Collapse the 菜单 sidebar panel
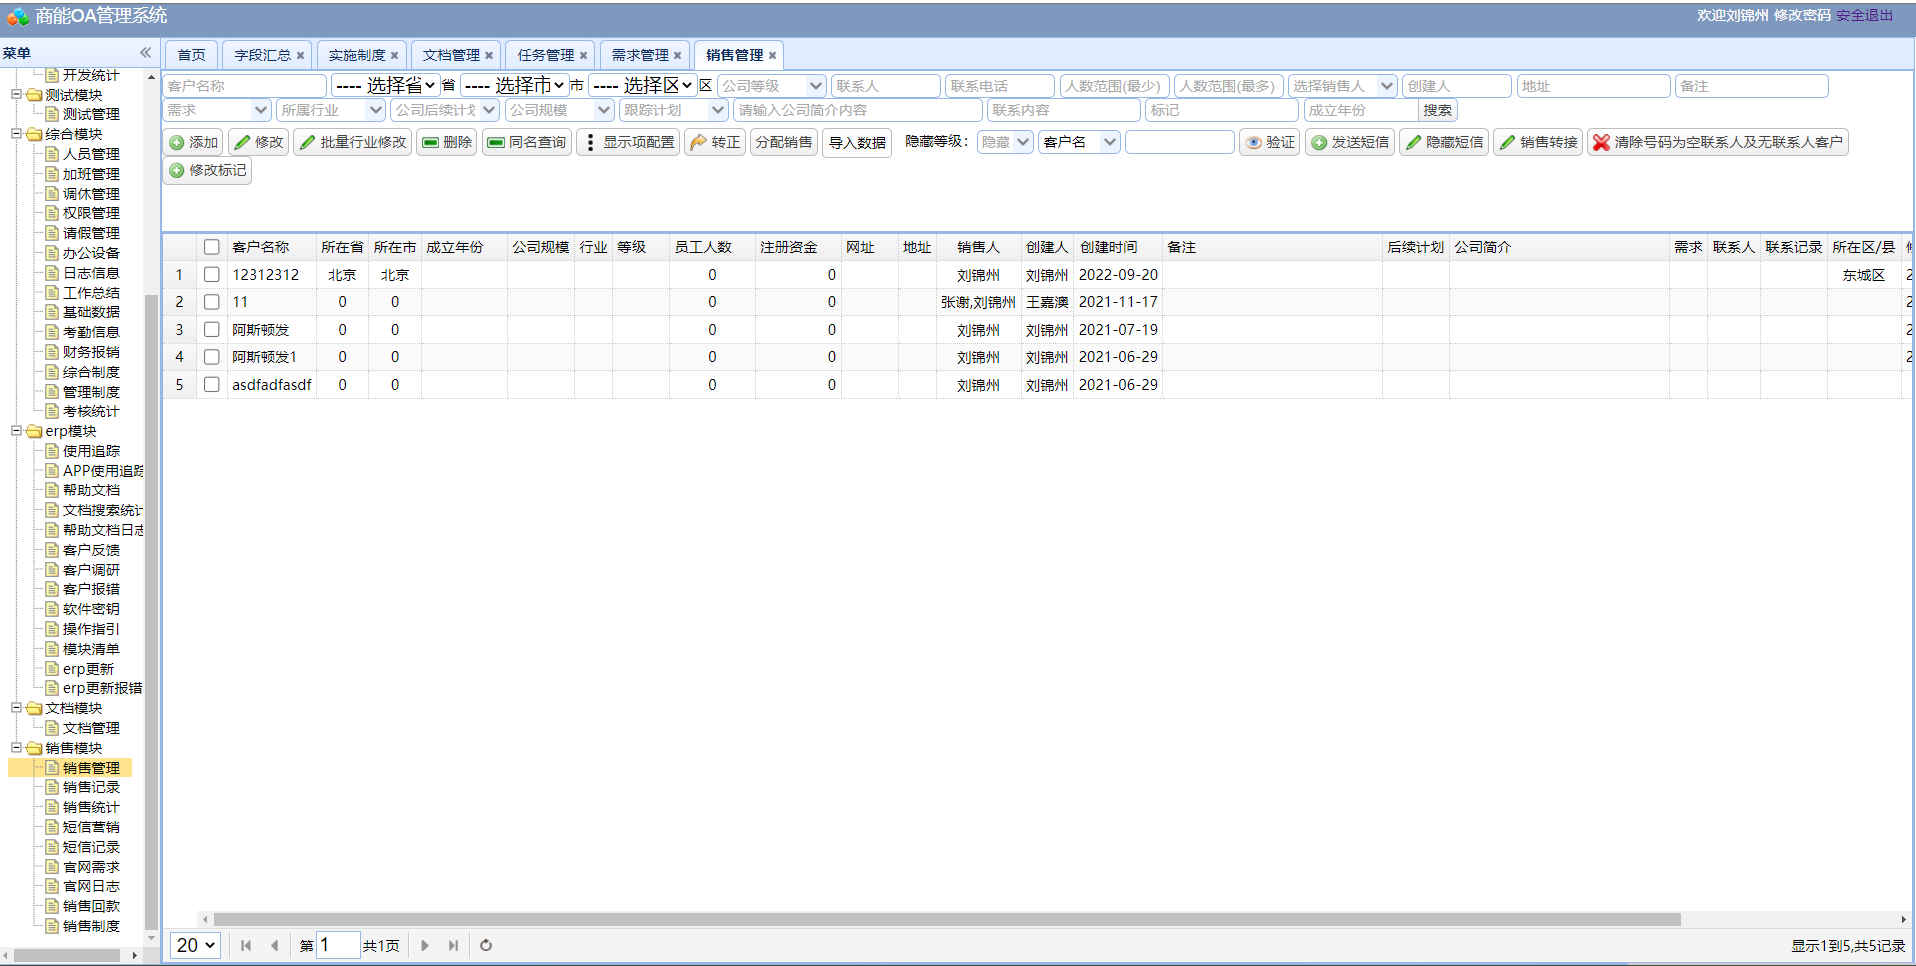This screenshot has height=966, width=1916. 145,52
